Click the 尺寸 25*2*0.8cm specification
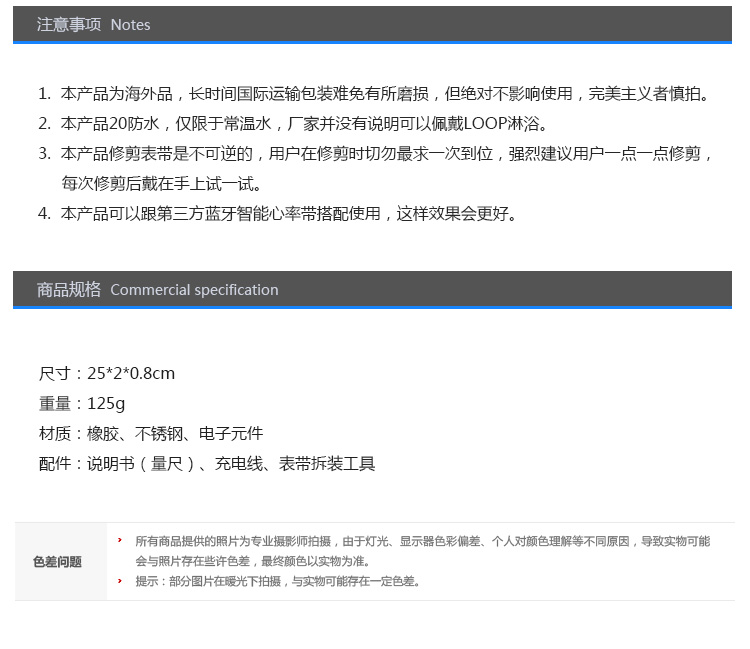The width and height of the screenshot is (750, 649). click(x=107, y=373)
